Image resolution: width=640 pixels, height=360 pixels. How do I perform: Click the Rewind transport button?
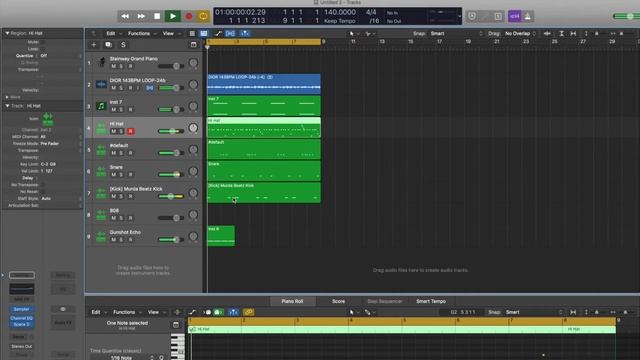(125, 16)
